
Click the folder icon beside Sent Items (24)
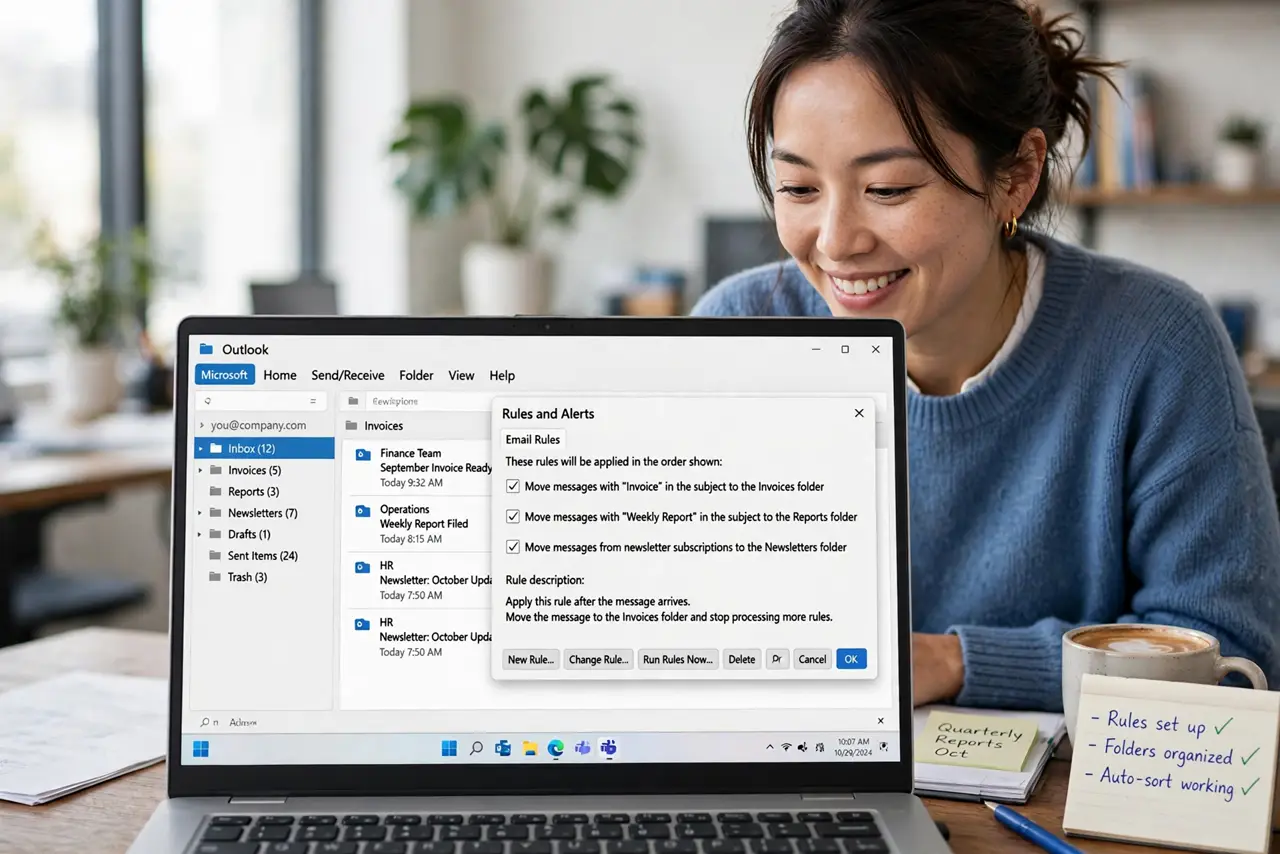pyautogui.click(x=216, y=555)
